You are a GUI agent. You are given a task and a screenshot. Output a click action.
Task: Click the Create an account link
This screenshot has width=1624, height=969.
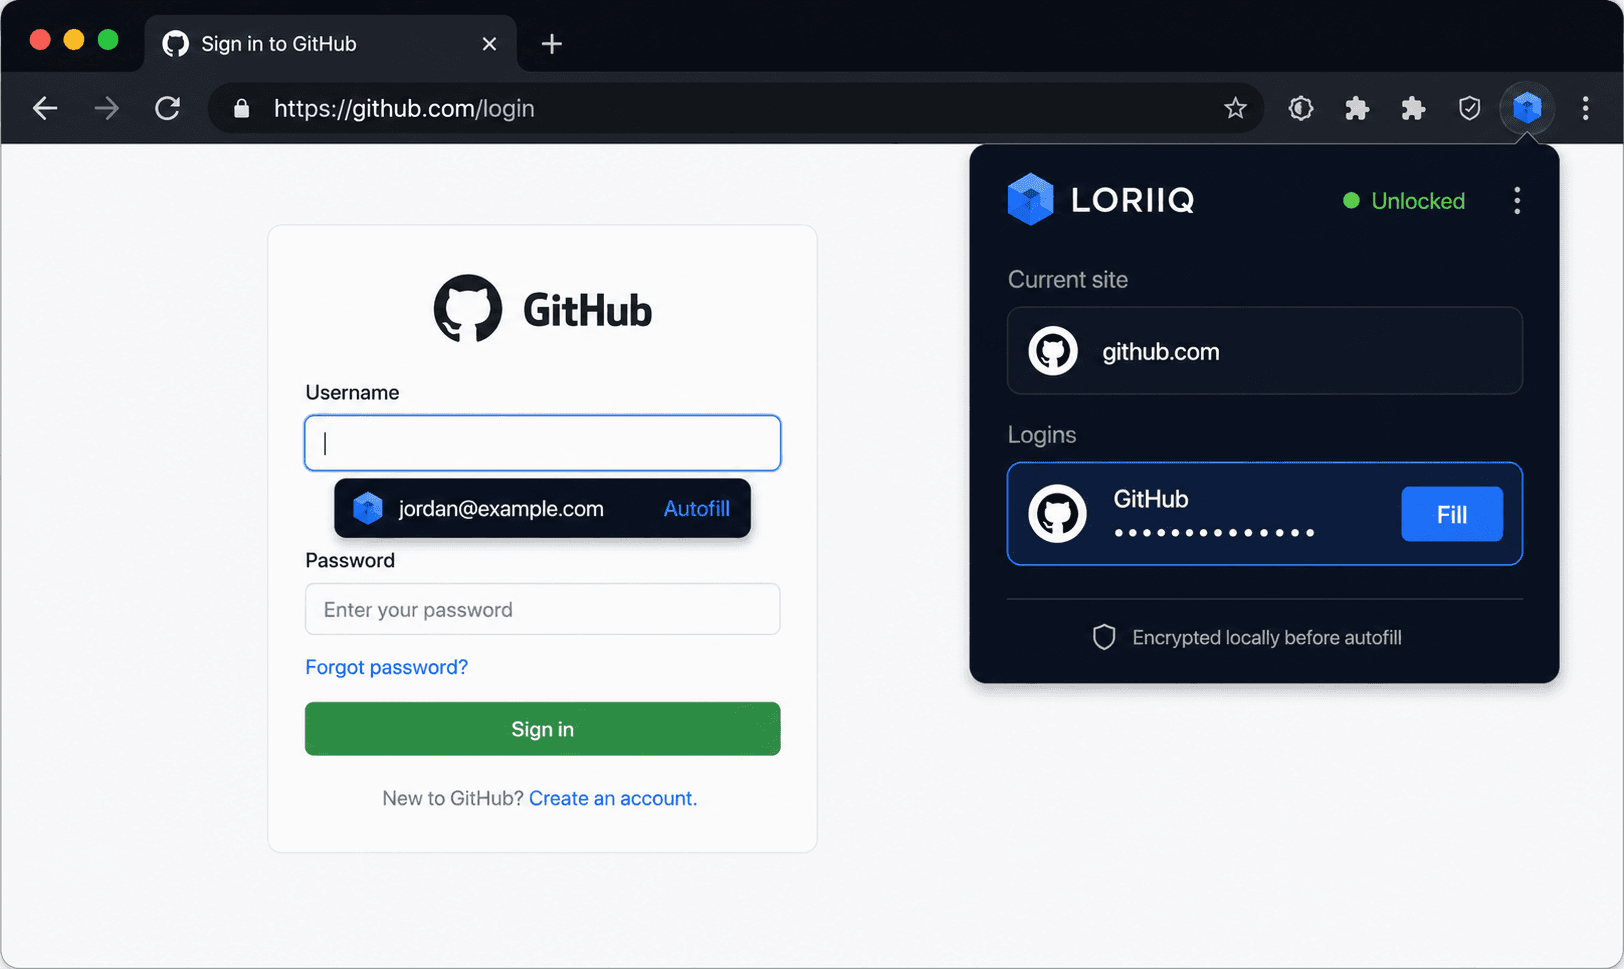(613, 798)
